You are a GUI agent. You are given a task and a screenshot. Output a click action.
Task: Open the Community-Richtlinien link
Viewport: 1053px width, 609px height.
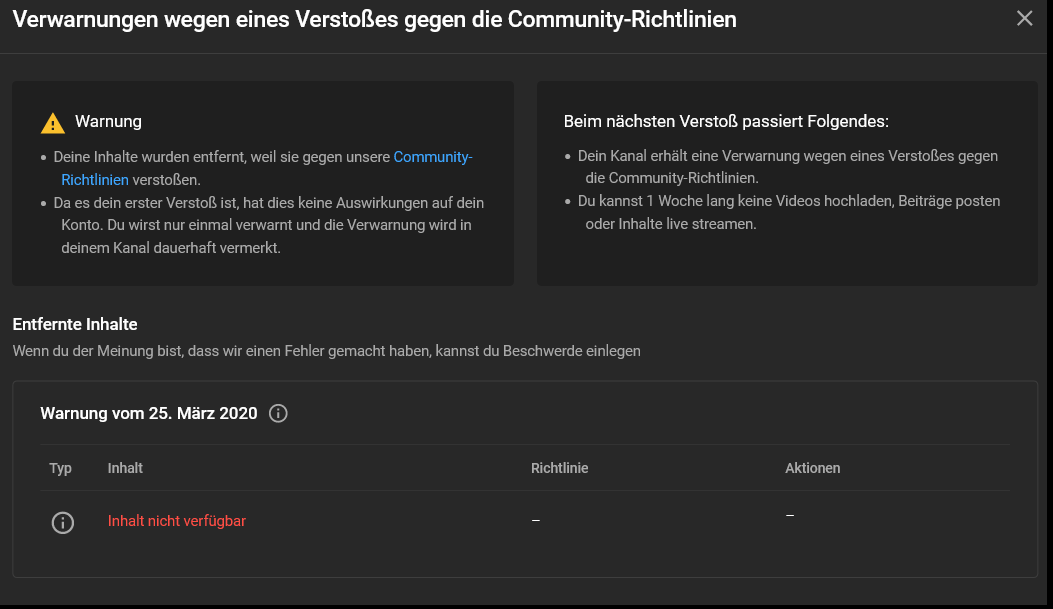[432, 157]
